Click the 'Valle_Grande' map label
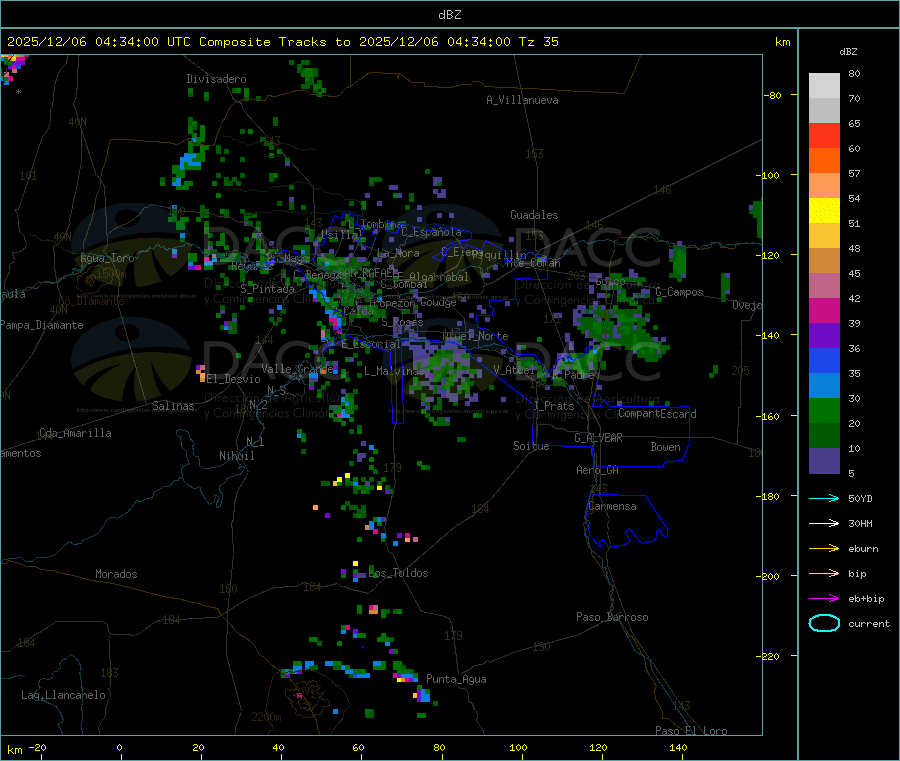The width and height of the screenshot is (900, 761). [x=297, y=369]
